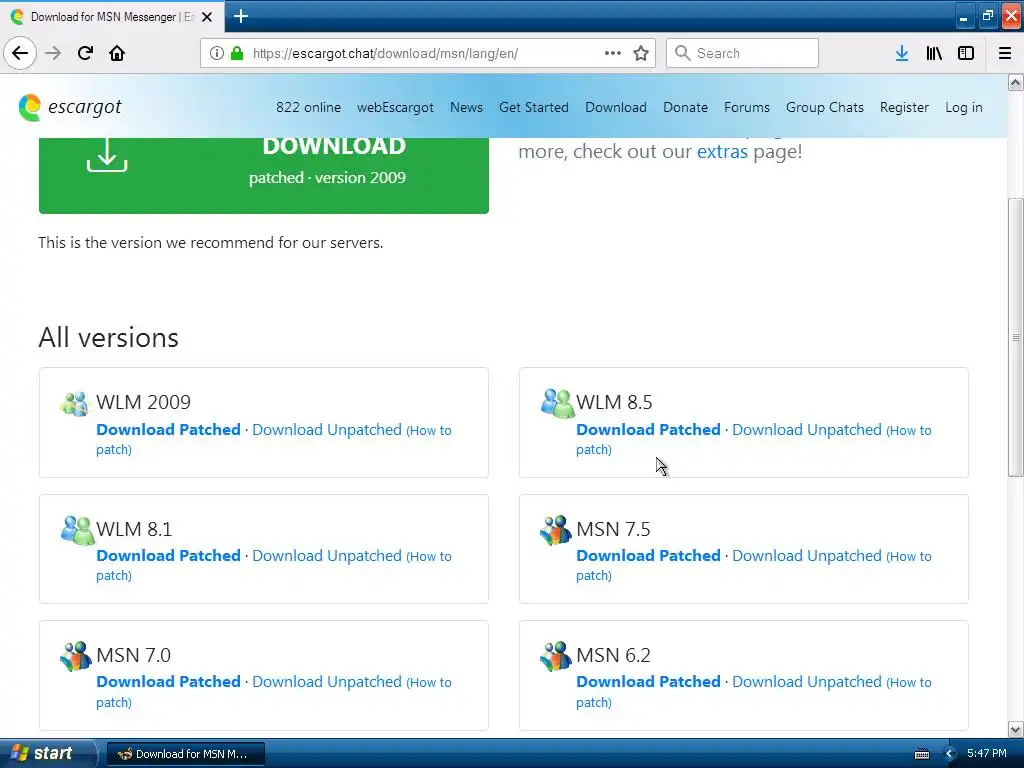This screenshot has width=1024, height=768.
Task: Open the Register nav link
Action: pos(904,107)
